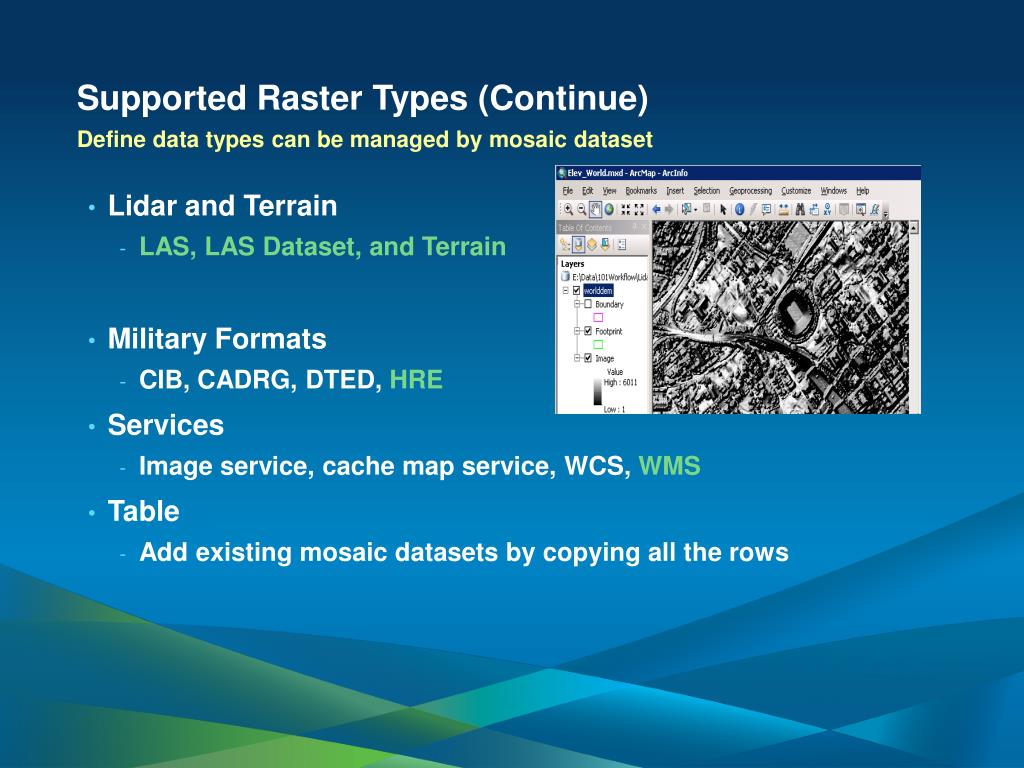
Task: Click the Layers data frame heading
Action: [573, 264]
